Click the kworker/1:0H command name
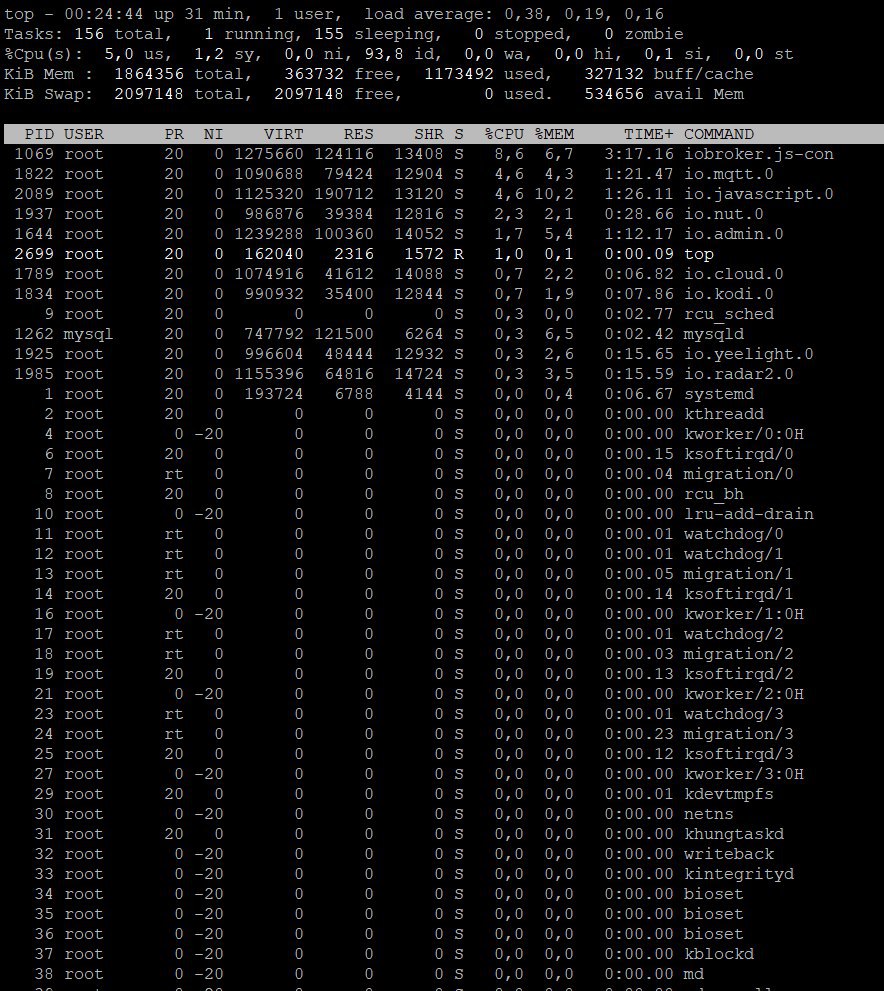The image size is (884, 991). point(744,614)
